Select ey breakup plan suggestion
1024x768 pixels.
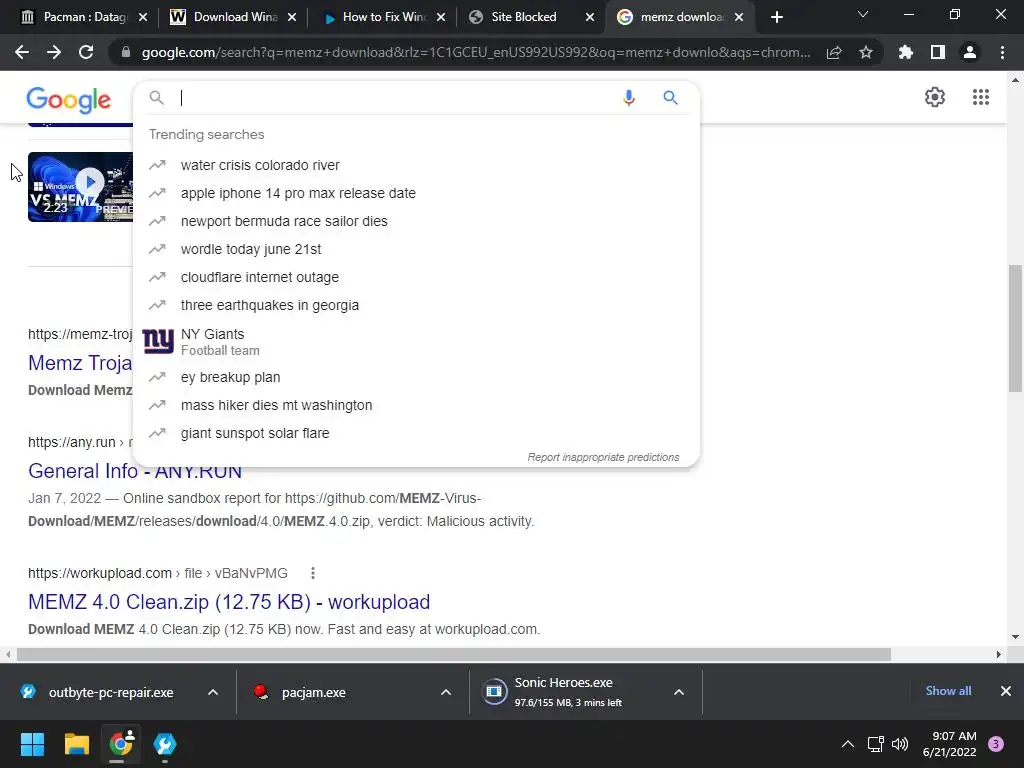[416, 377]
